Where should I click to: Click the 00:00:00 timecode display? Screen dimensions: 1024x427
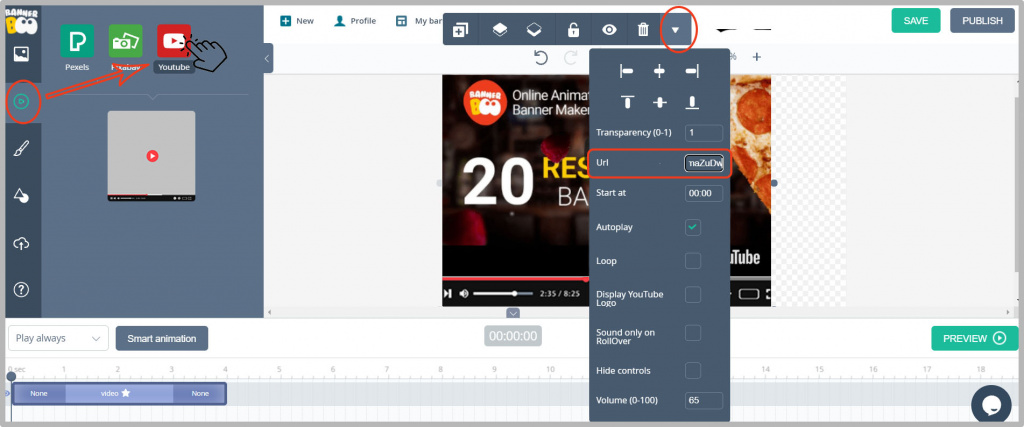pyautogui.click(x=513, y=336)
